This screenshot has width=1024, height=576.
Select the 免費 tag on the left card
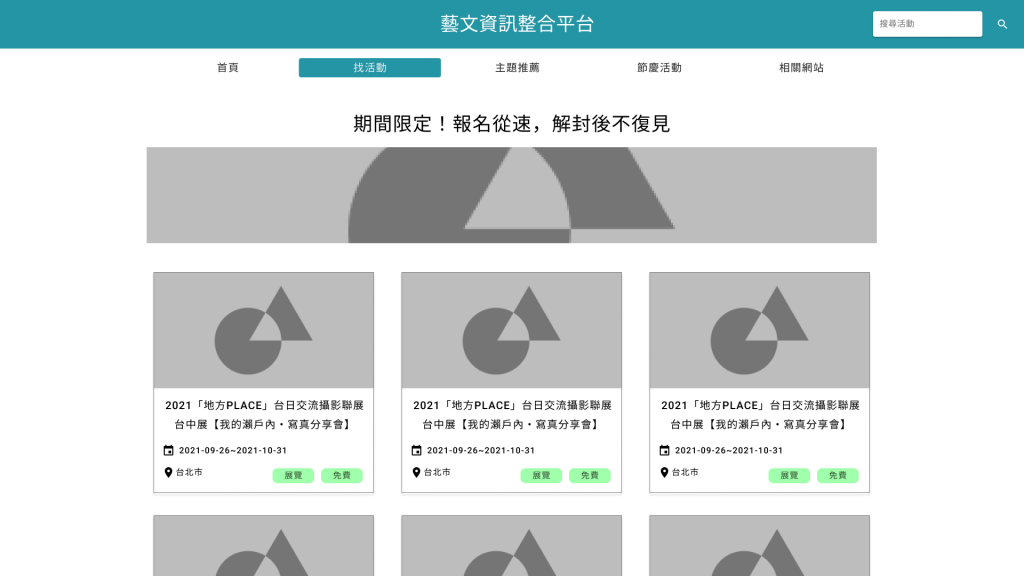coord(342,475)
